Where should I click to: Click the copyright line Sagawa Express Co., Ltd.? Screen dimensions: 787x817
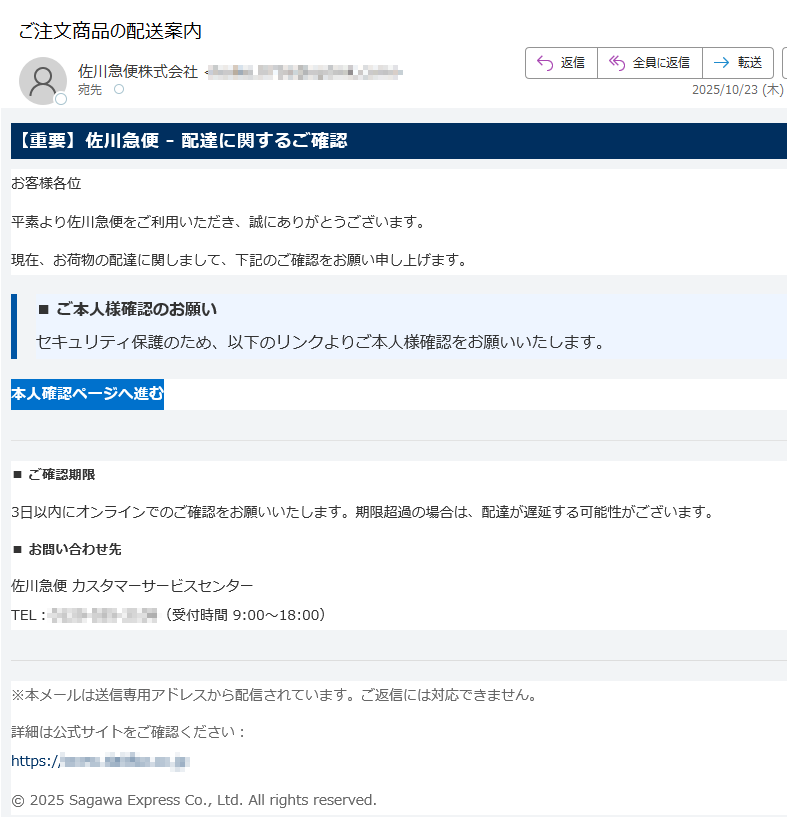point(193,800)
